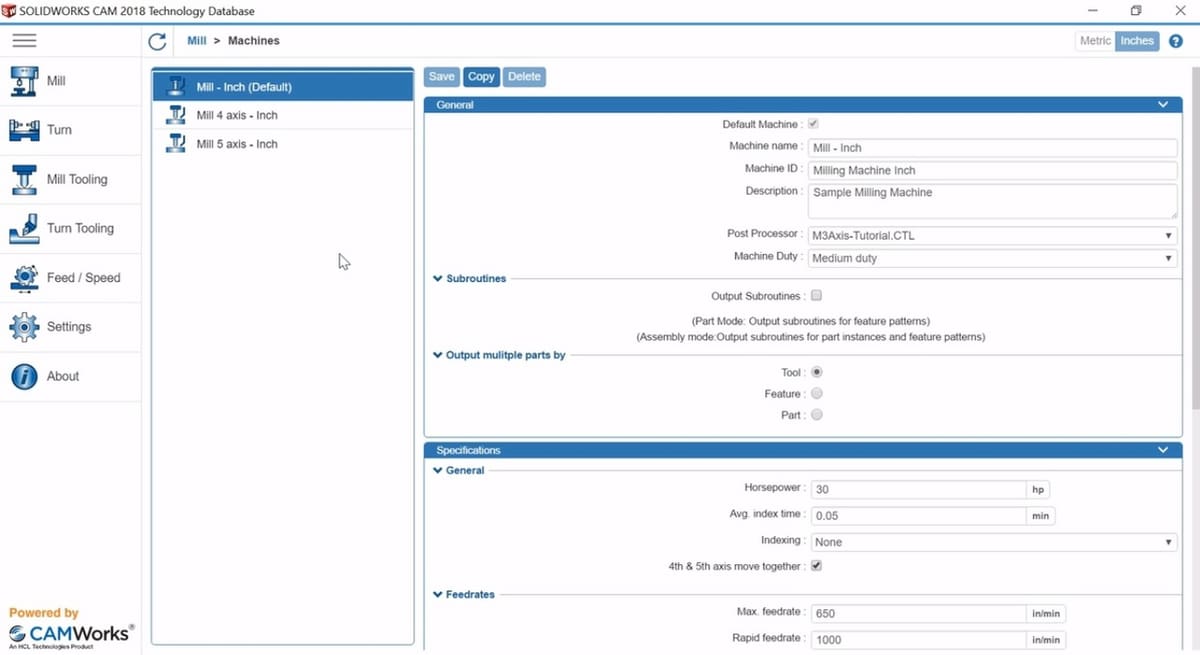Open the help question mark icon

(x=1176, y=41)
